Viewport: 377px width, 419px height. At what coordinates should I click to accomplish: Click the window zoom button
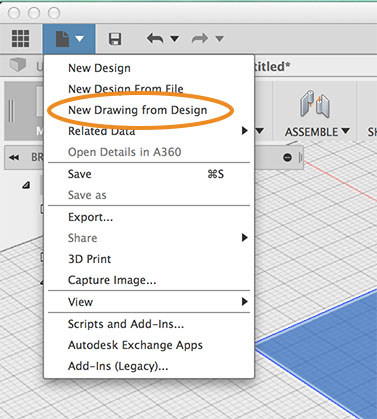point(54,13)
